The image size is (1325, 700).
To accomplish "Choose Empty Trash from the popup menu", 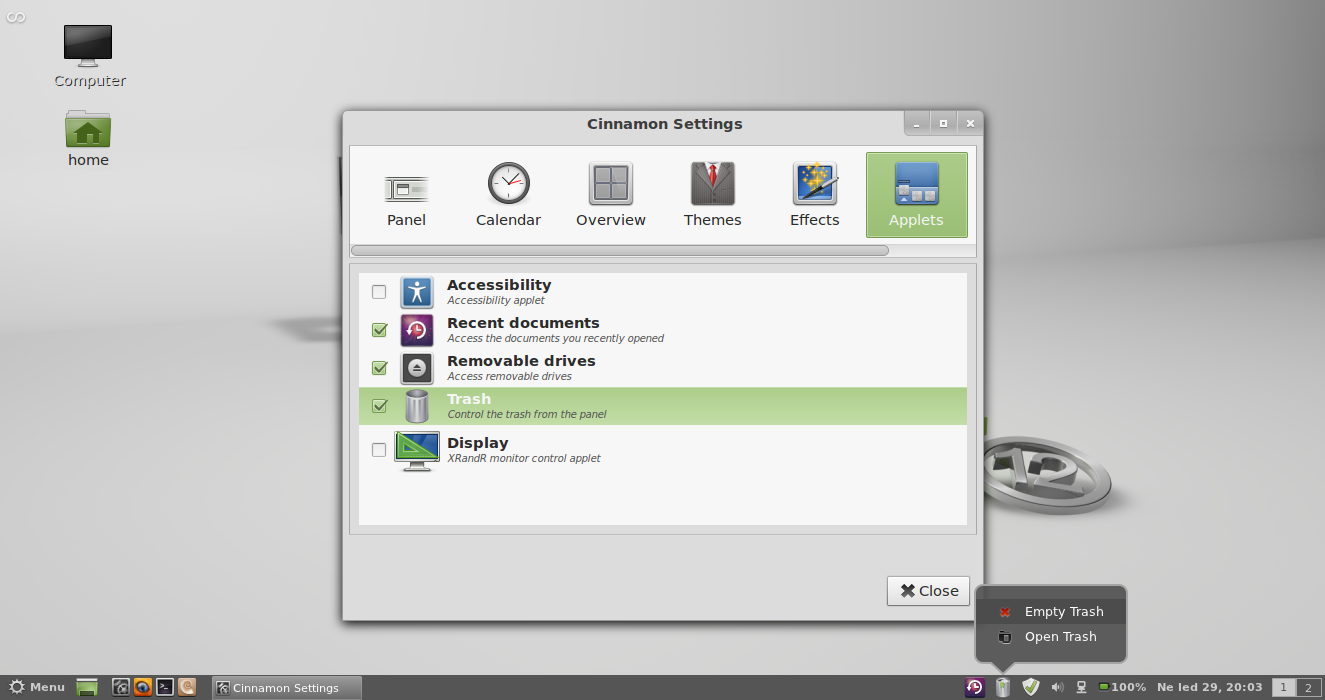I will (x=1051, y=612).
